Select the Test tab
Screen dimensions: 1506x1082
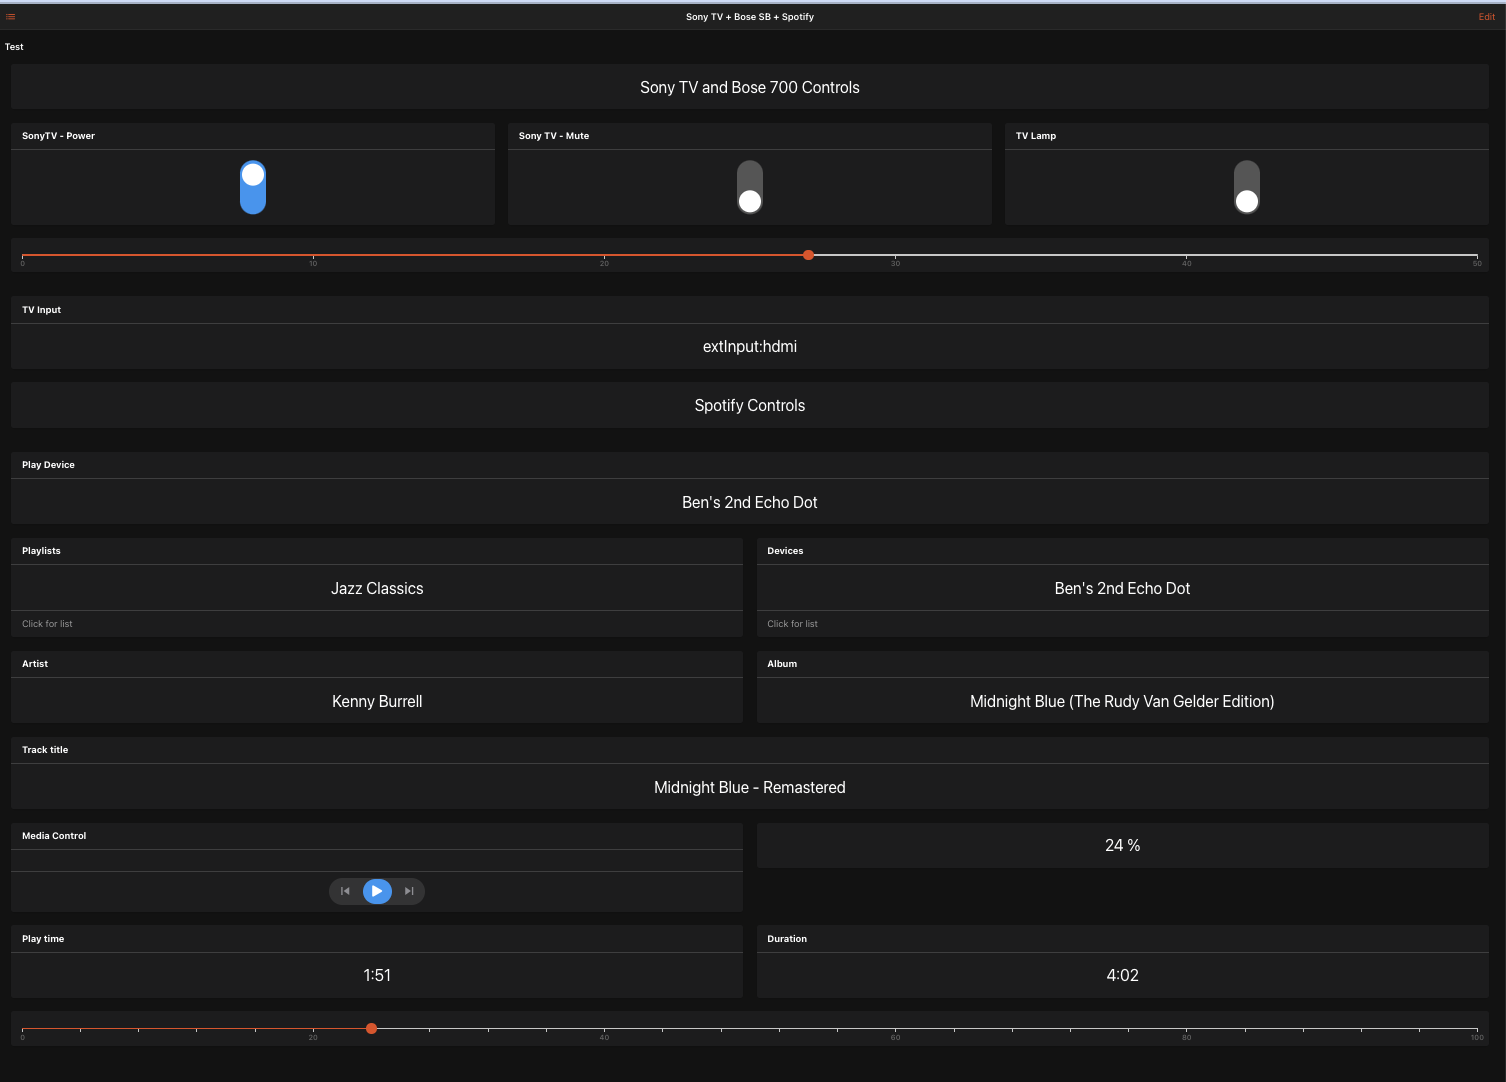[14, 47]
